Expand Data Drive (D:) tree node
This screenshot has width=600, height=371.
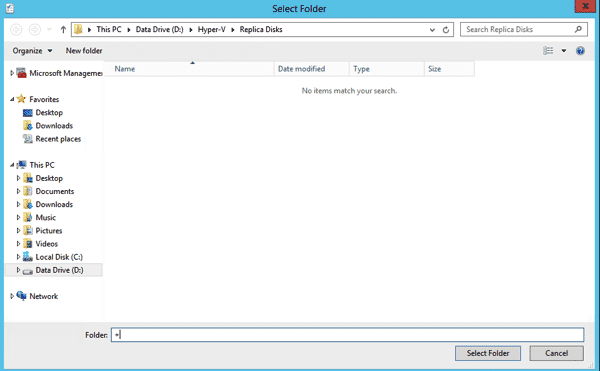[18, 270]
